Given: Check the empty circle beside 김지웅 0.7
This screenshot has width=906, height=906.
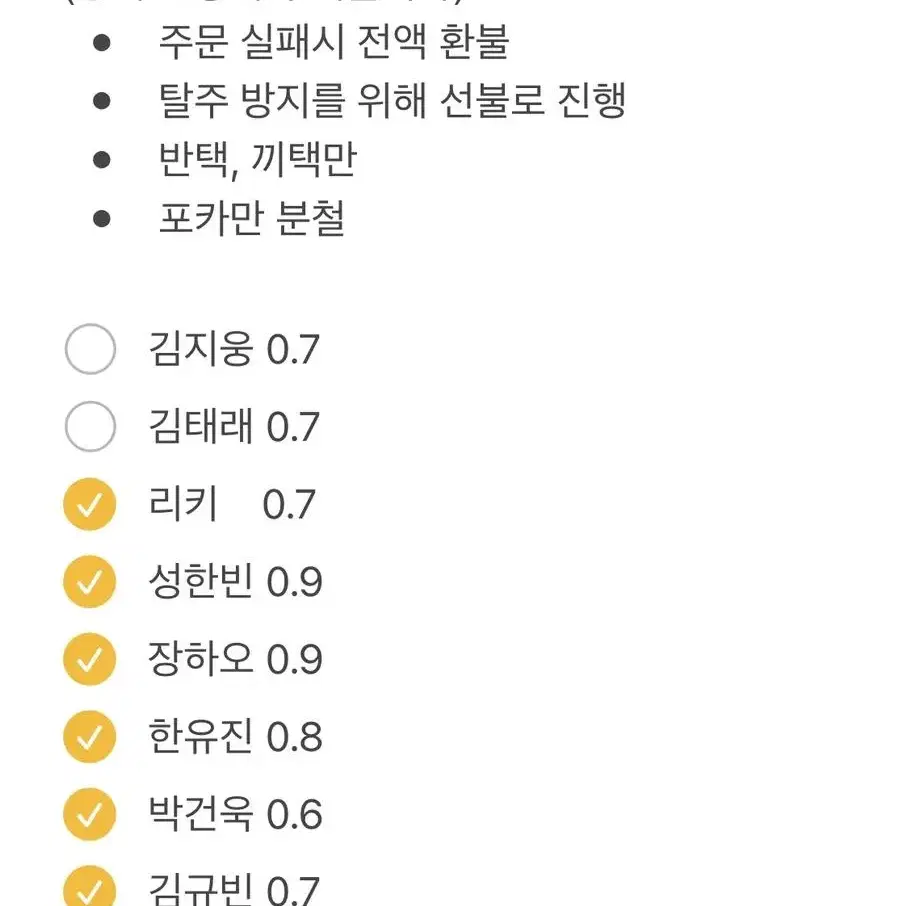Looking at the screenshot, I should click(90, 349).
